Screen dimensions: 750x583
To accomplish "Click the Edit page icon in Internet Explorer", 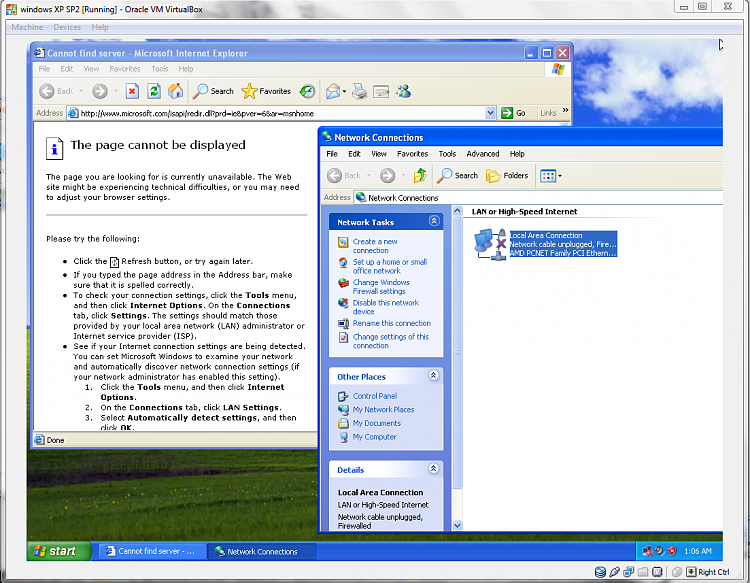I will pos(381,91).
